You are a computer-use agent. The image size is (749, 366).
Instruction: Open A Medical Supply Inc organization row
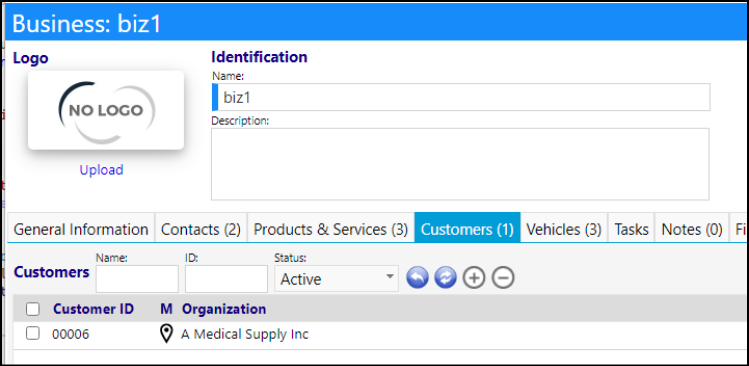[245, 334]
